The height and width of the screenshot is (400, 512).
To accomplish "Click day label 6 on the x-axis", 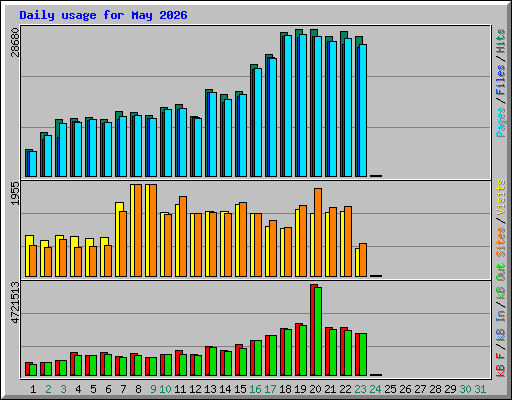I will pyautogui.click(x=108, y=389).
